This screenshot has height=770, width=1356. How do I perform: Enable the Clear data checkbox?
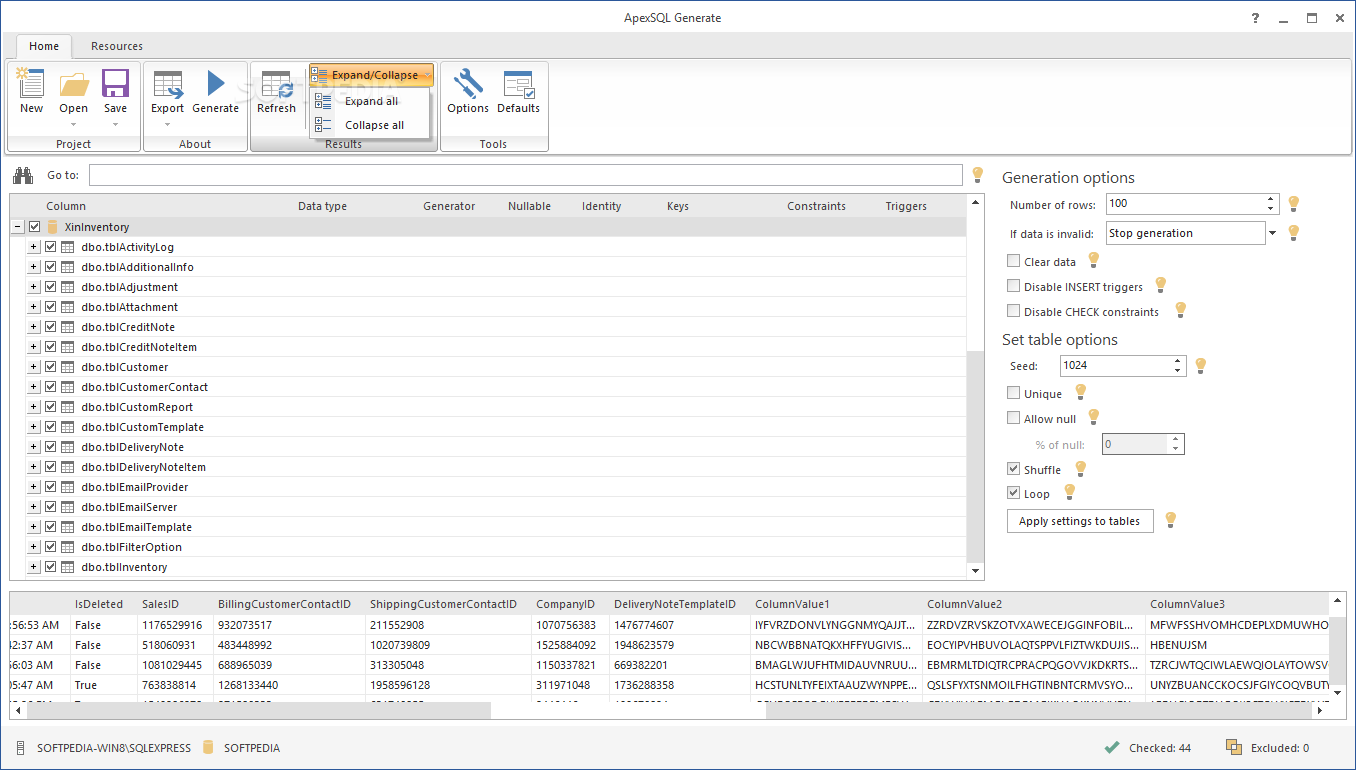coord(1014,261)
